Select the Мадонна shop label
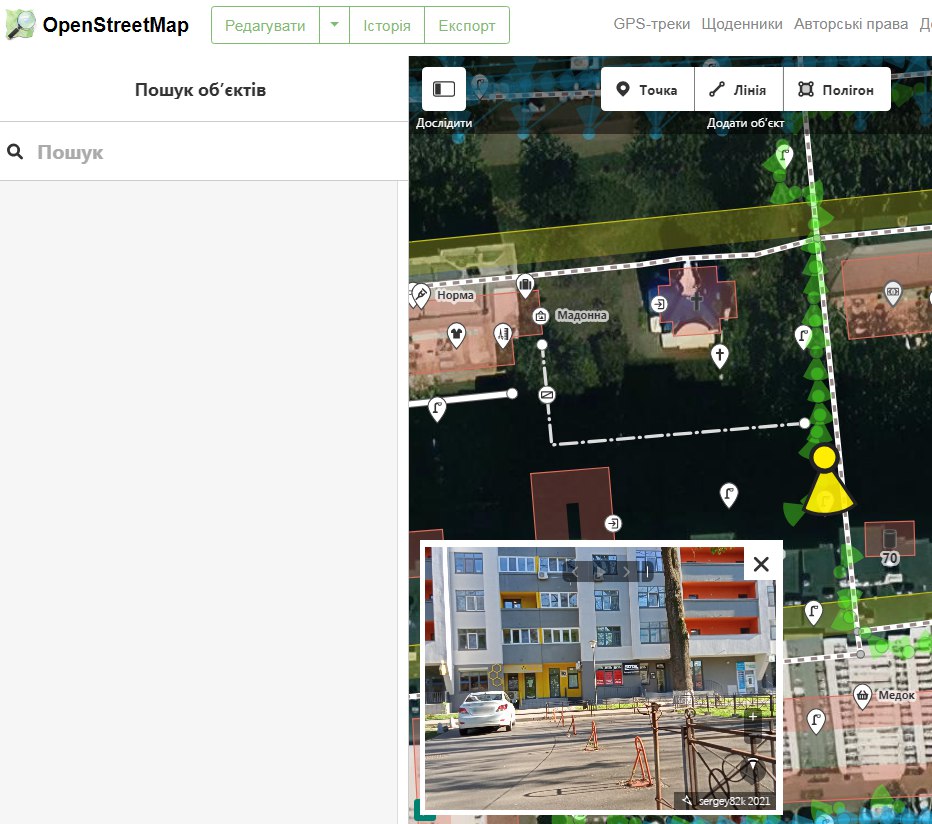The image size is (932, 824). coord(581,315)
